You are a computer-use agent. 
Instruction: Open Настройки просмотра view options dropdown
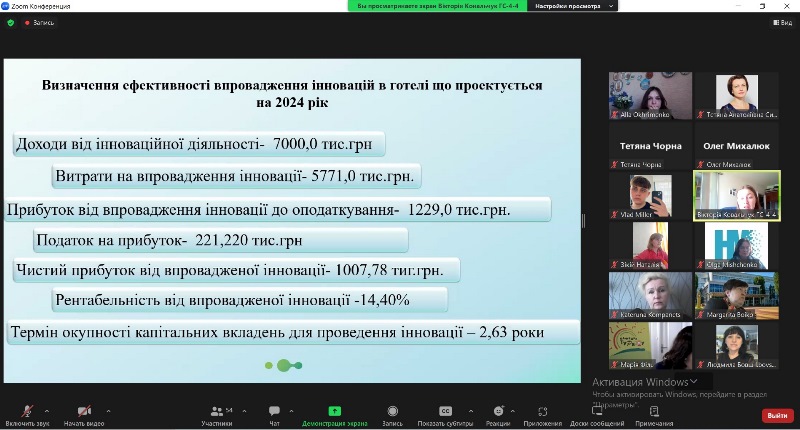pyautogui.click(x=572, y=6)
